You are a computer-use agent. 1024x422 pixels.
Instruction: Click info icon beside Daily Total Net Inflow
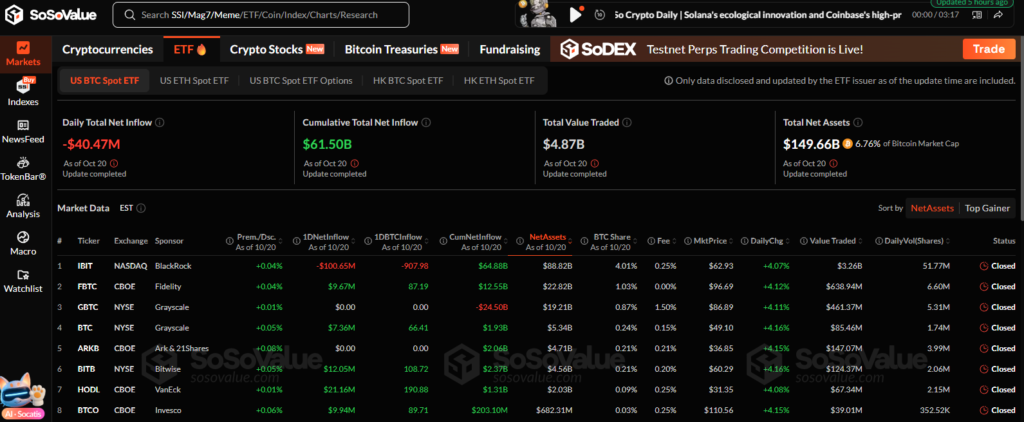160,122
